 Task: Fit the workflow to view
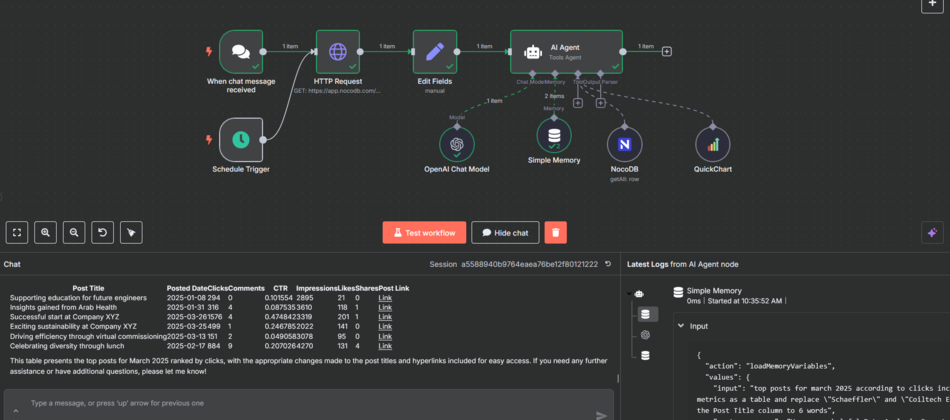(17, 232)
